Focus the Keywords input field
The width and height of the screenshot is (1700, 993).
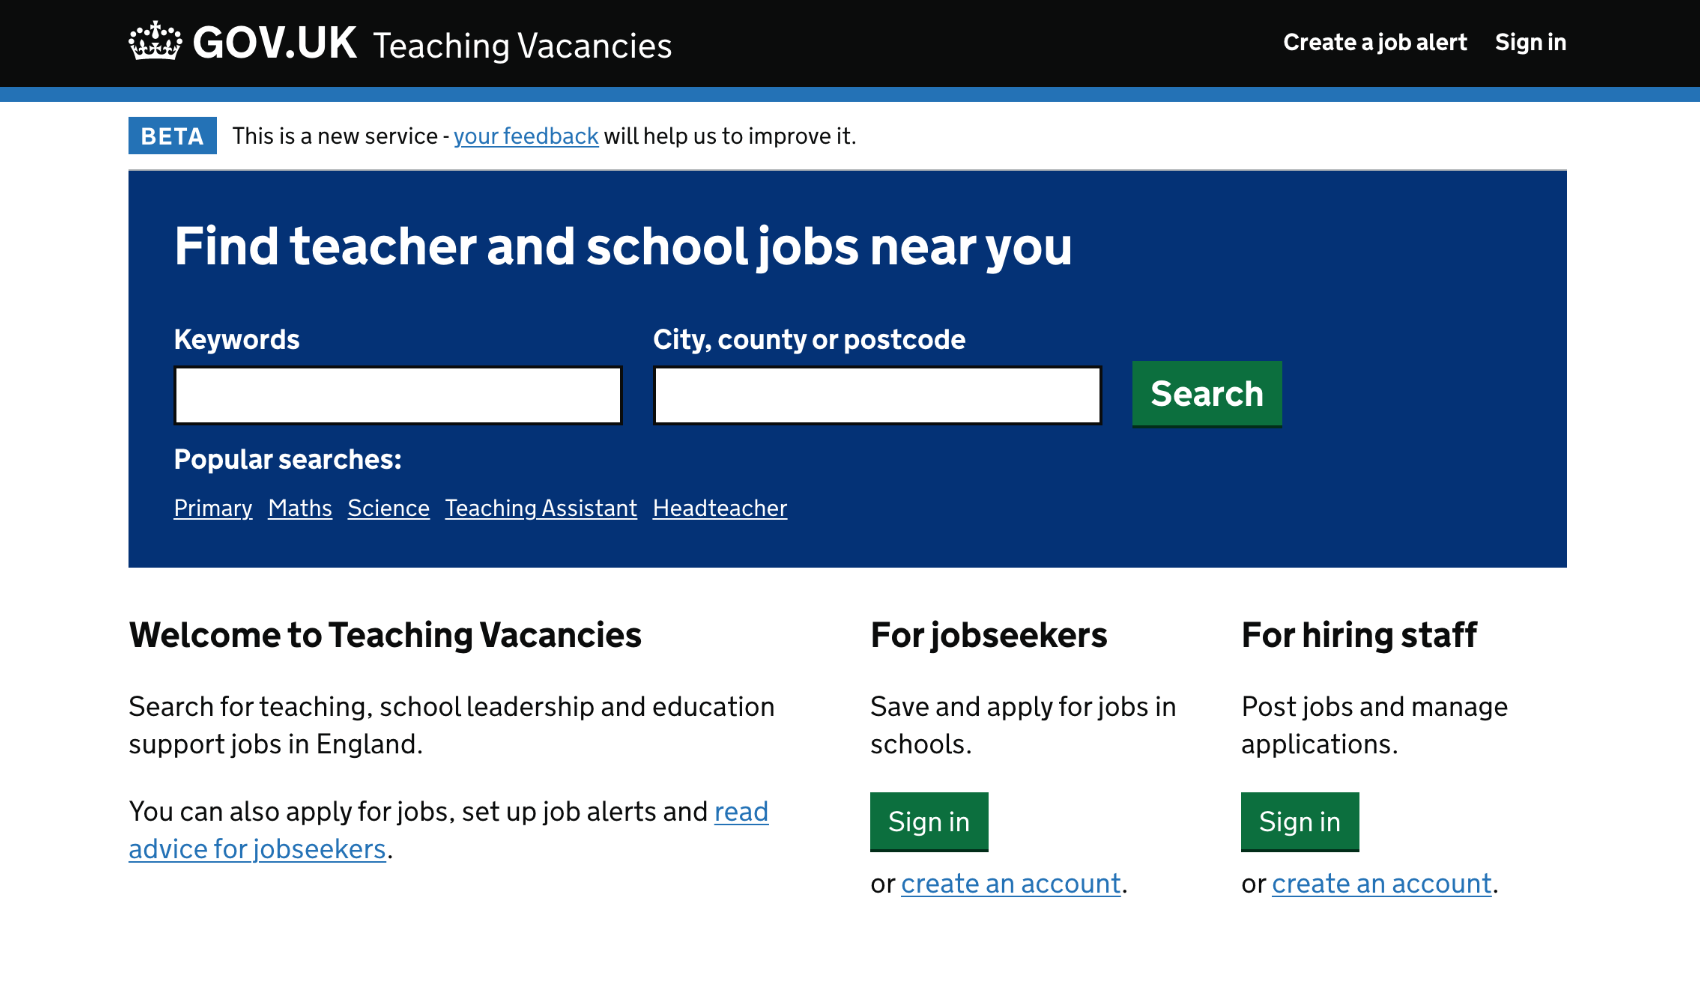pos(398,395)
